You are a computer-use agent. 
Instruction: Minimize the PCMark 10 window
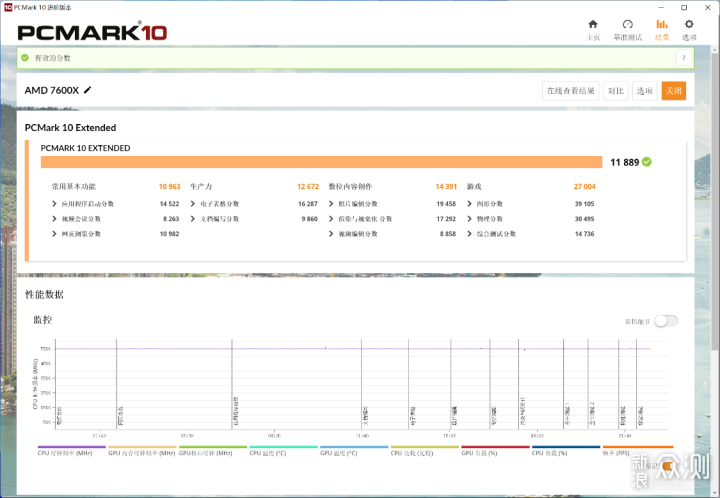tap(661, 7)
